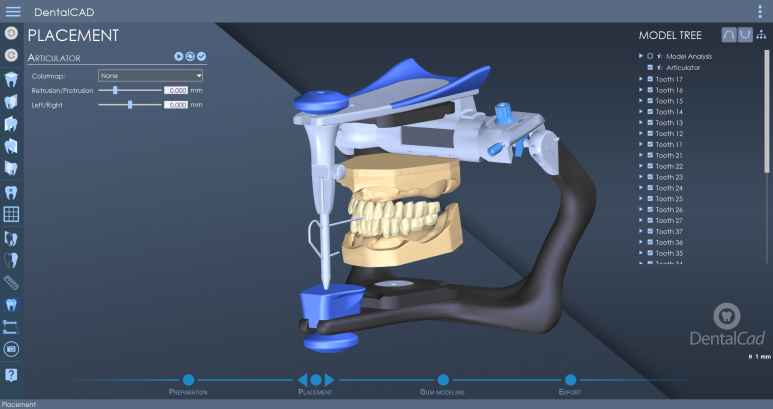Viewport: 773px width, 409px height.
Task: Click the Retrusion/Protrusion slider handle
Action: pyautogui.click(x=116, y=90)
